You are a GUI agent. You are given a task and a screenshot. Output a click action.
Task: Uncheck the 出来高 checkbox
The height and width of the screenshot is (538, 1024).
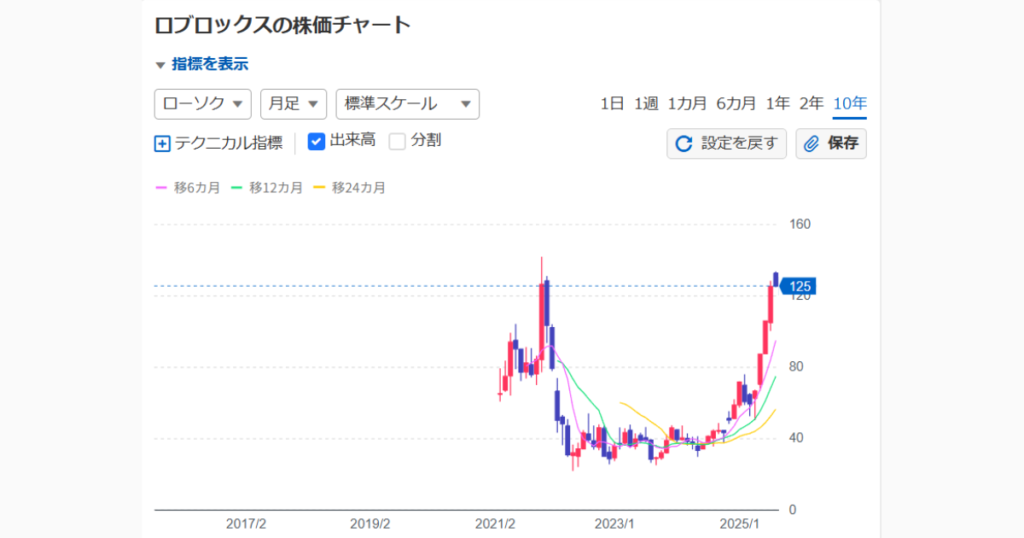[316, 141]
